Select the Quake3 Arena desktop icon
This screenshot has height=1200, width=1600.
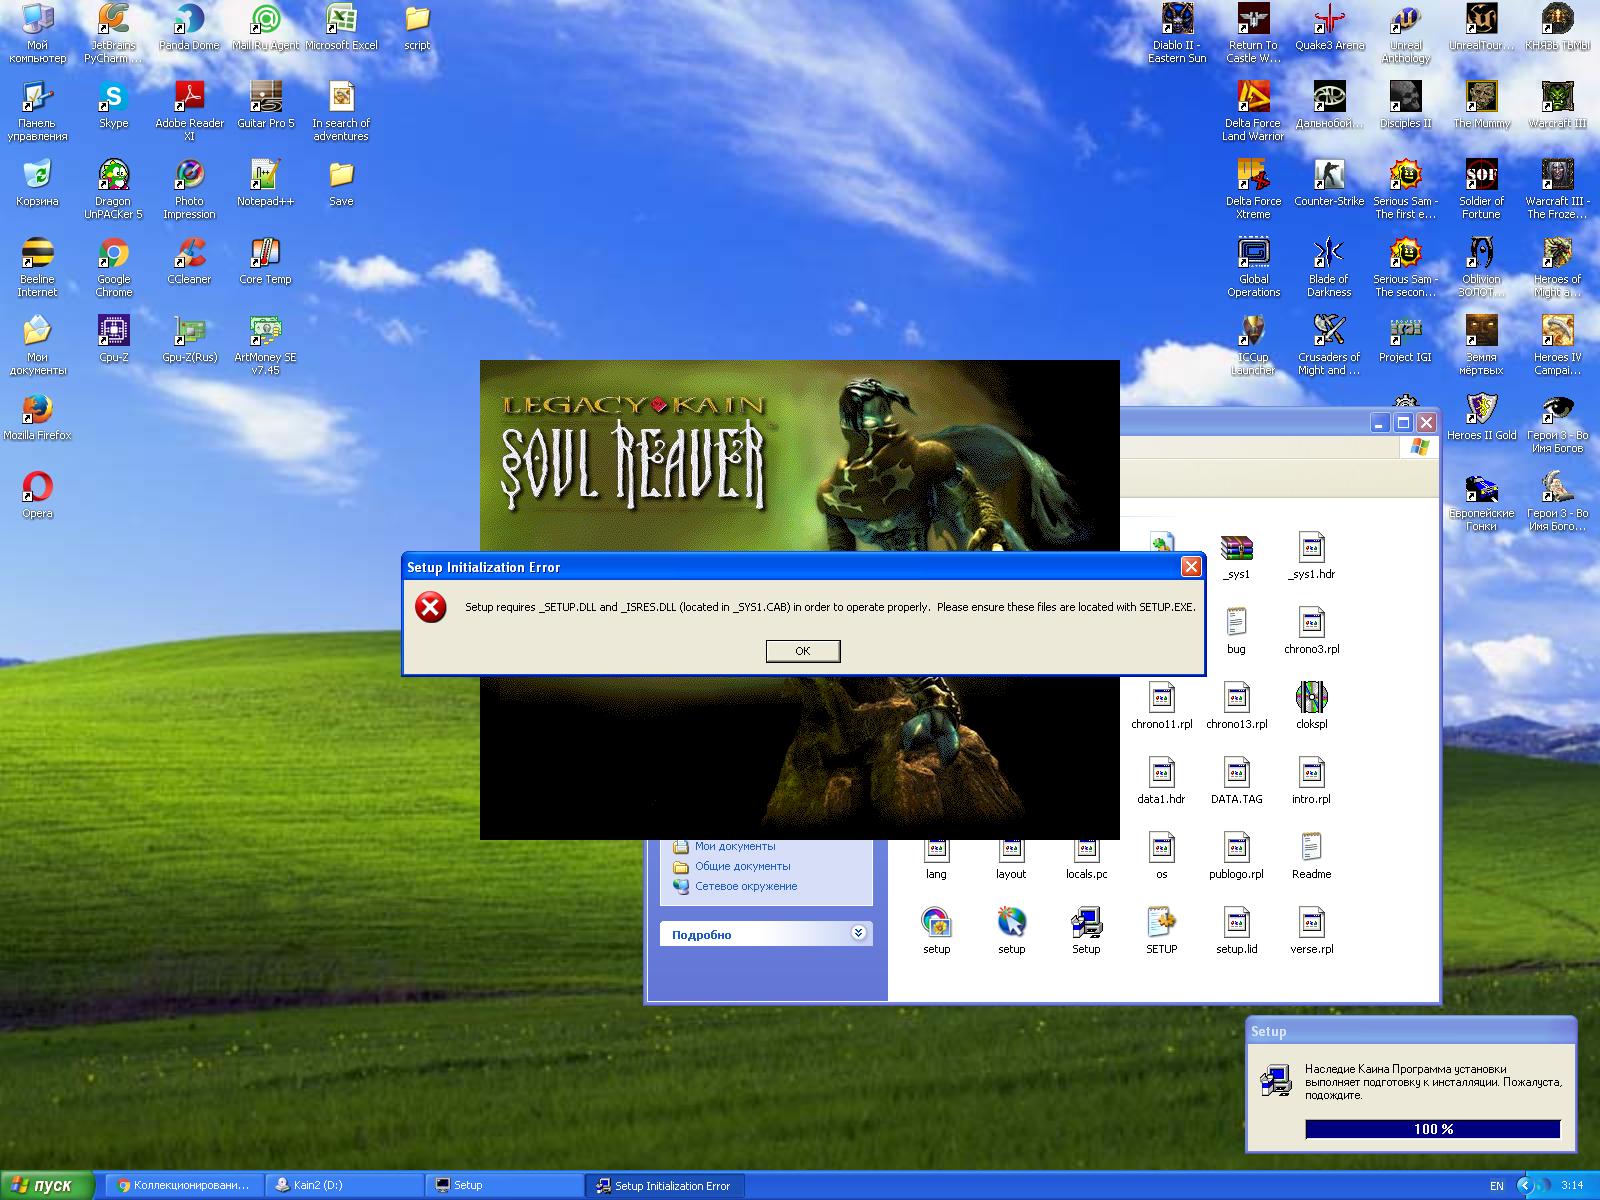[1328, 20]
